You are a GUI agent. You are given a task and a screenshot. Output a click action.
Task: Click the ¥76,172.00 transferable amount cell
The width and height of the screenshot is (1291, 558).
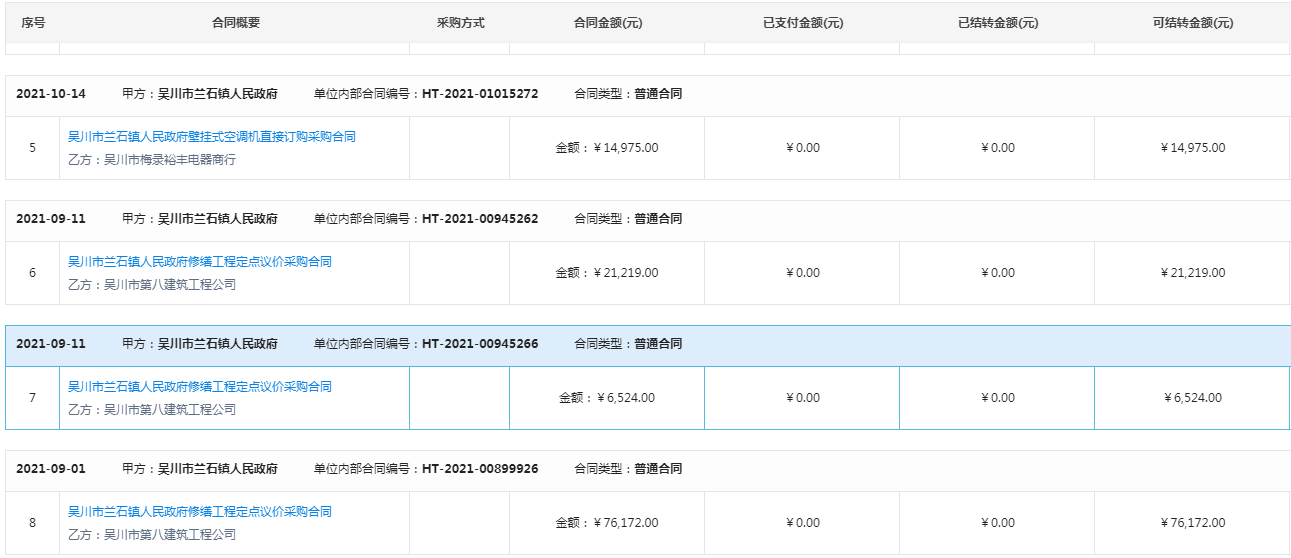pyautogui.click(x=1192, y=523)
